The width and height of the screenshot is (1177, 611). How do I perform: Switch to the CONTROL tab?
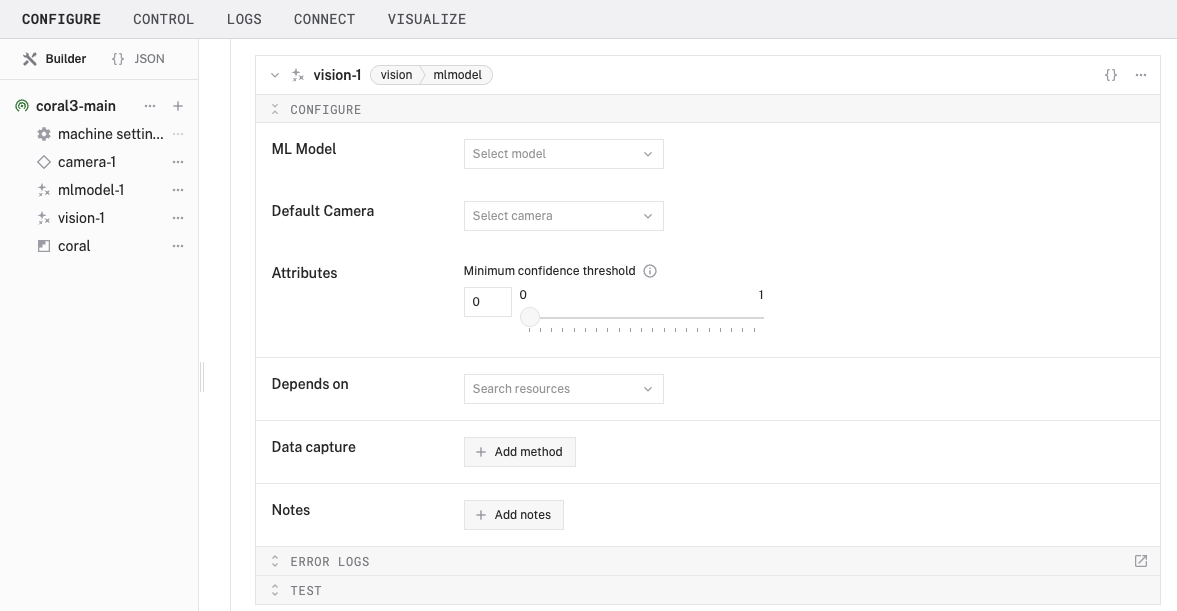coord(164,19)
